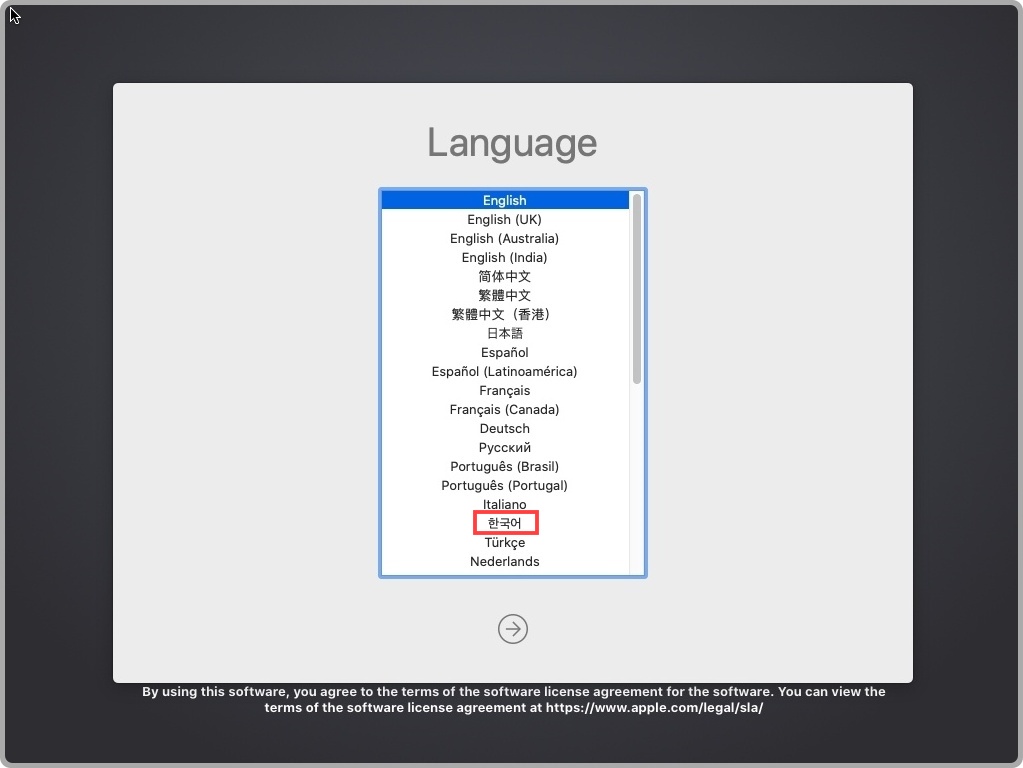This screenshot has width=1023, height=768.
Task: Pick Italiano language
Action: click(505, 504)
